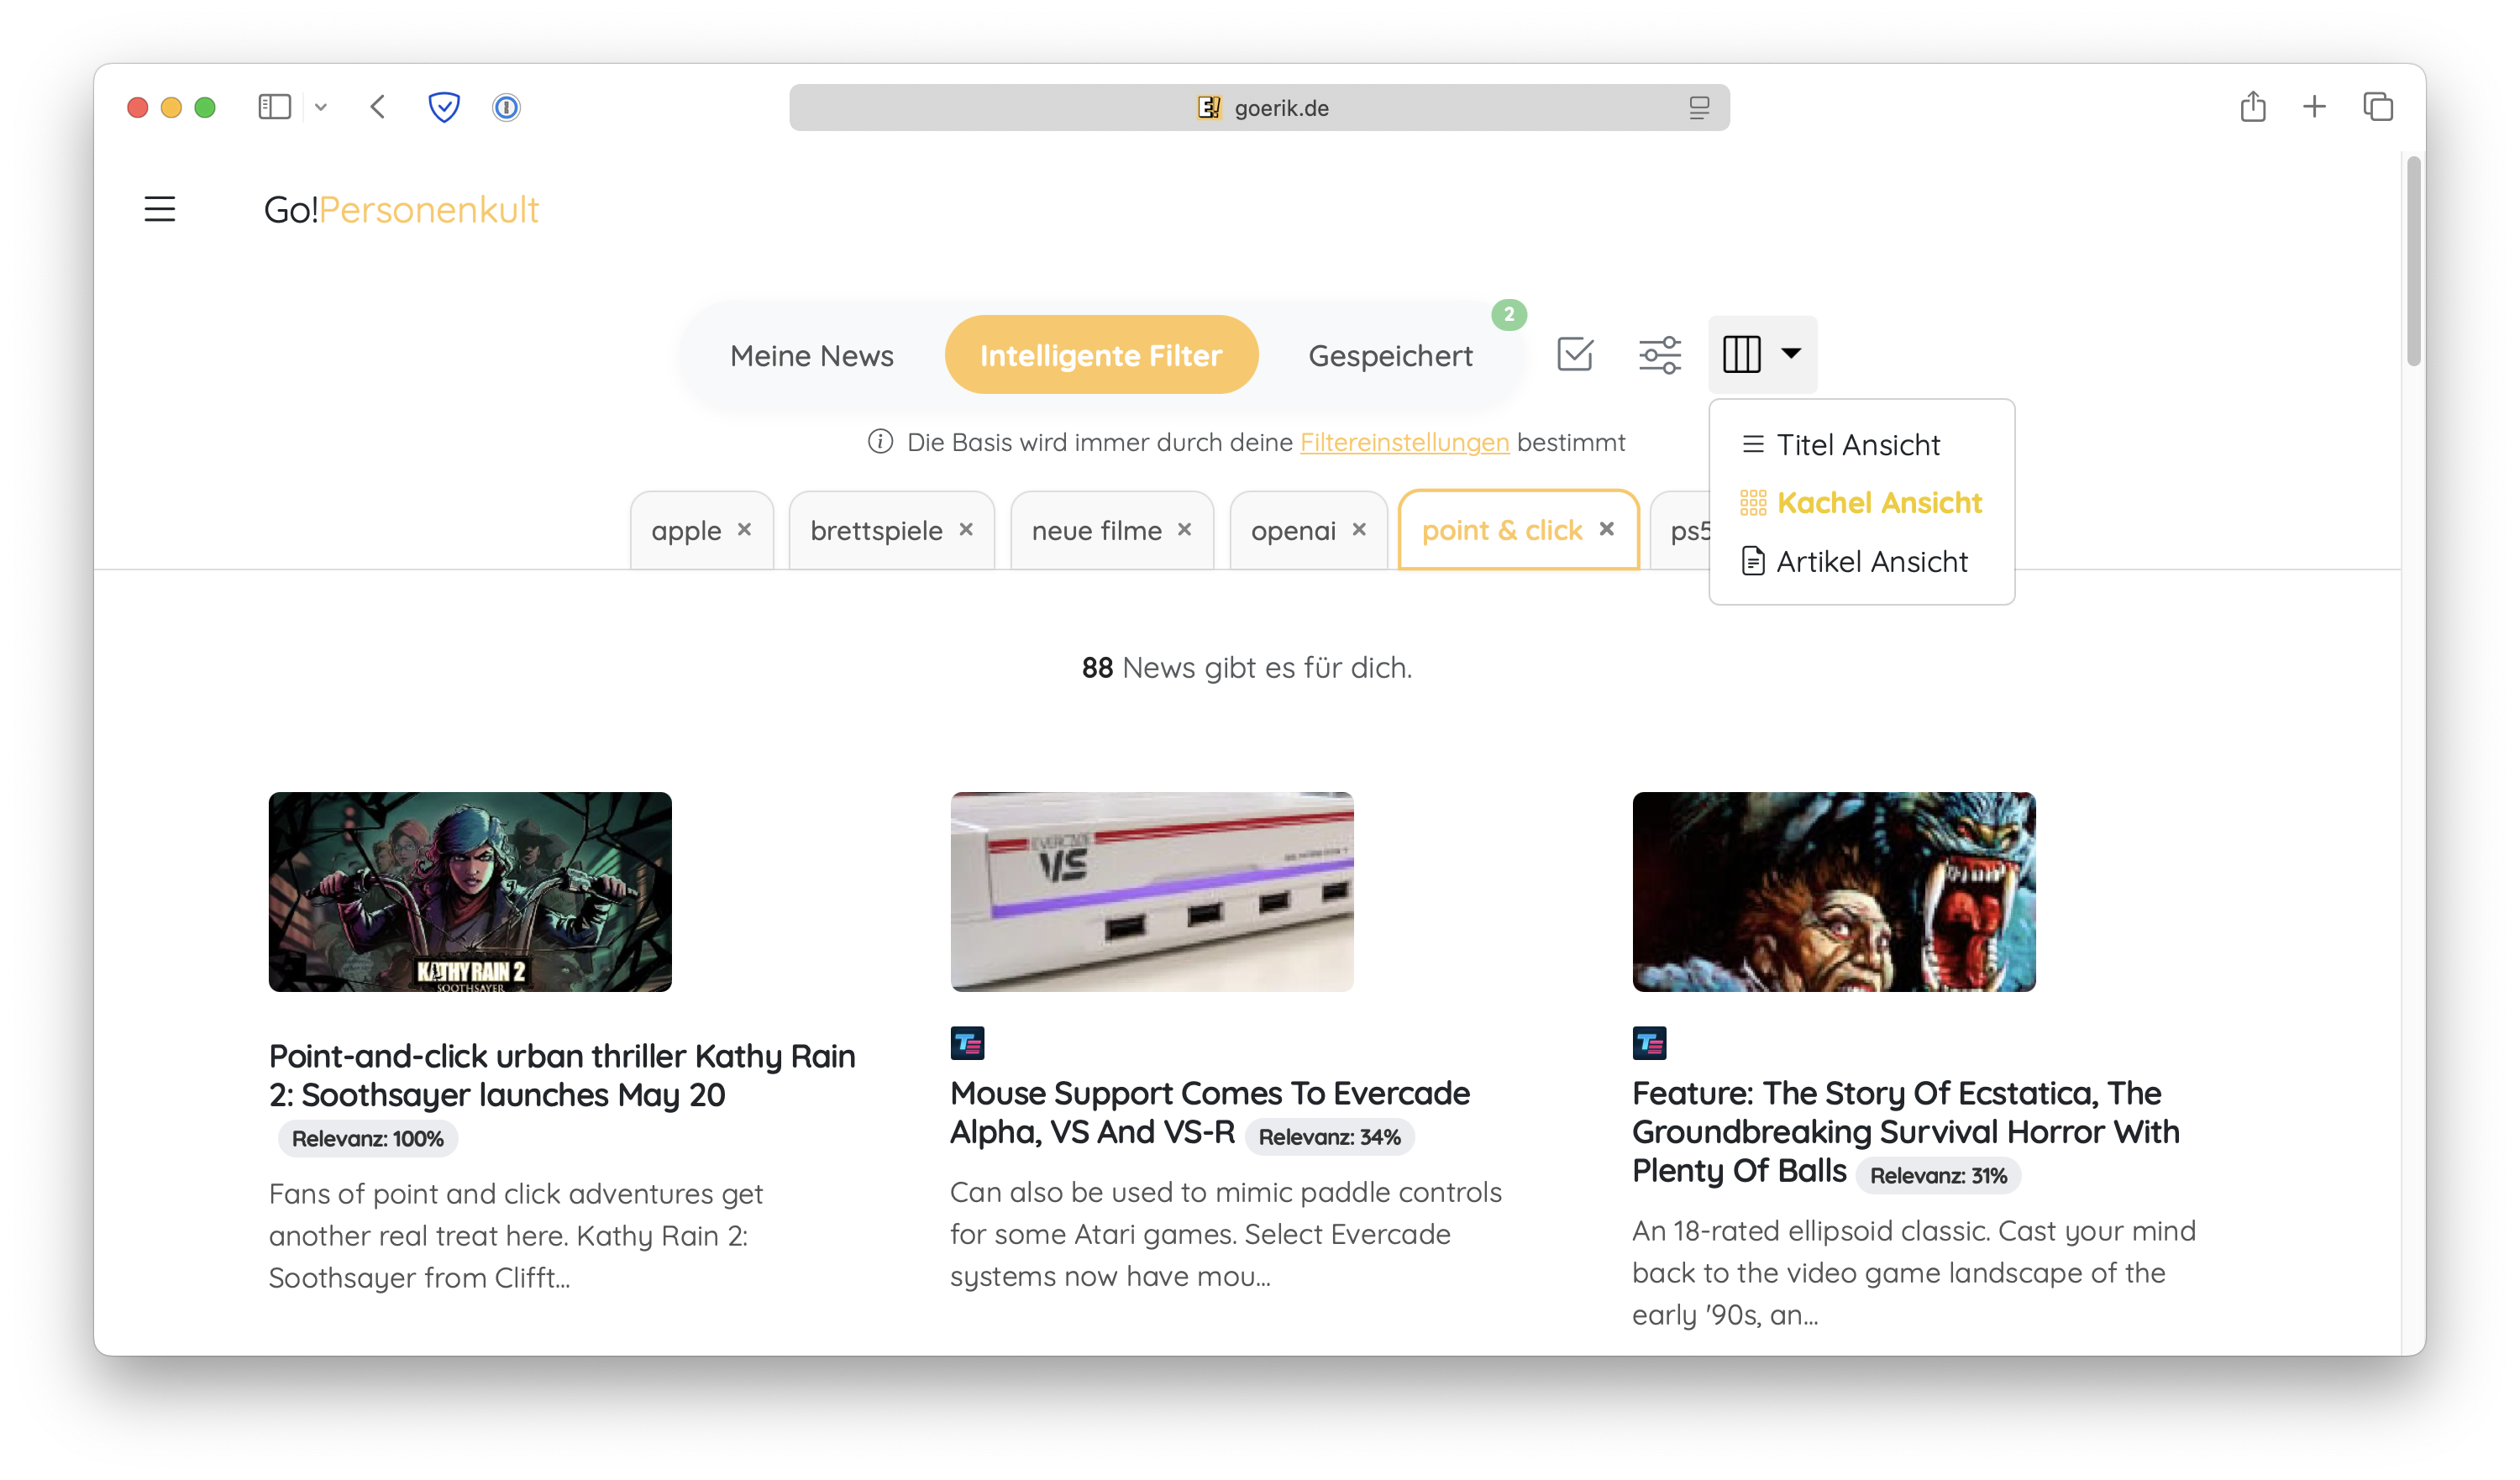
Task: Show tab overview
Action: (2377, 106)
